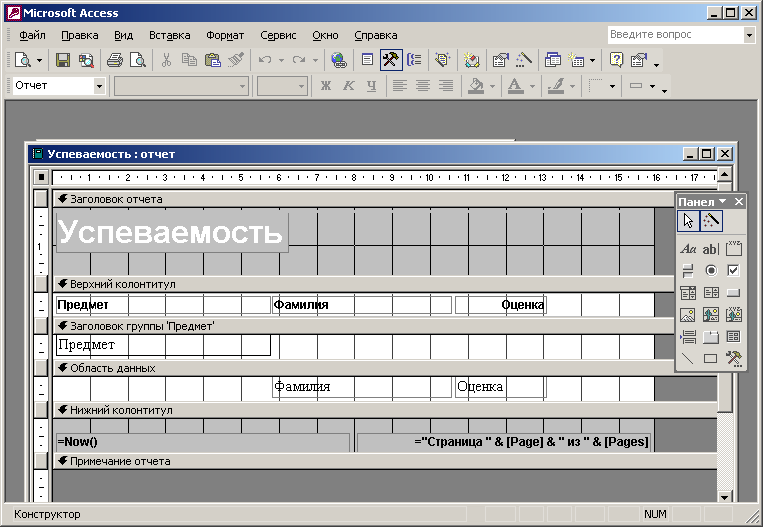The width and height of the screenshot is (763, 527).
Task: Select the List Box tool in the toolbox
Action: click(710, 292)
